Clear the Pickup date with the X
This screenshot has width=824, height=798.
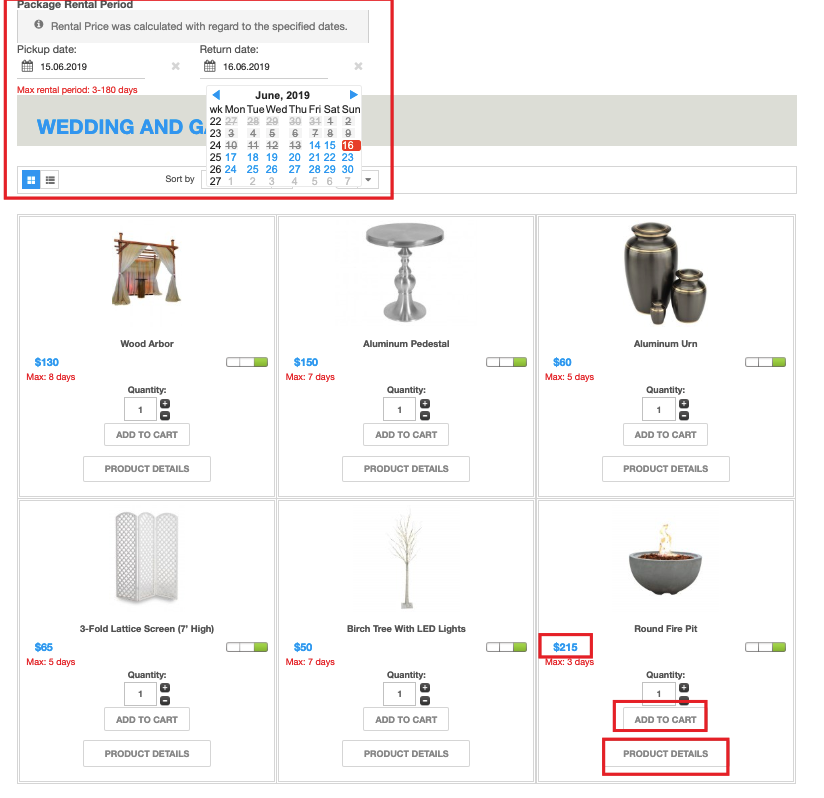tap(175, 67)
